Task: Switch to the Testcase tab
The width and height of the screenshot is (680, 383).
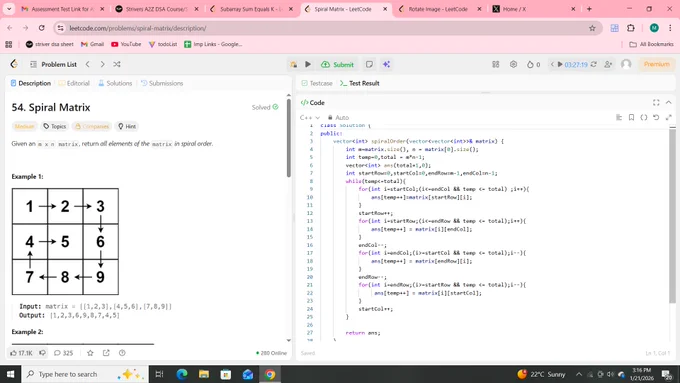Action: (x=317, y=83)
